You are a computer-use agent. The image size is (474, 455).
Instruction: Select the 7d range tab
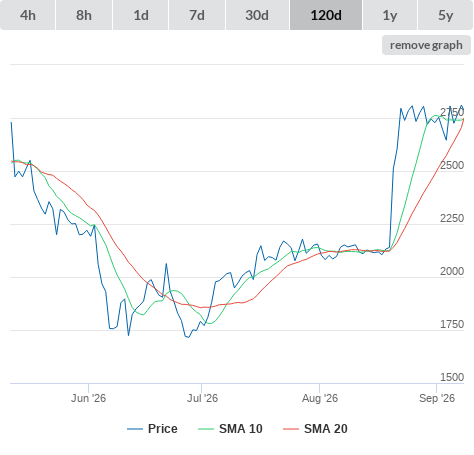[x=197, y=15]
